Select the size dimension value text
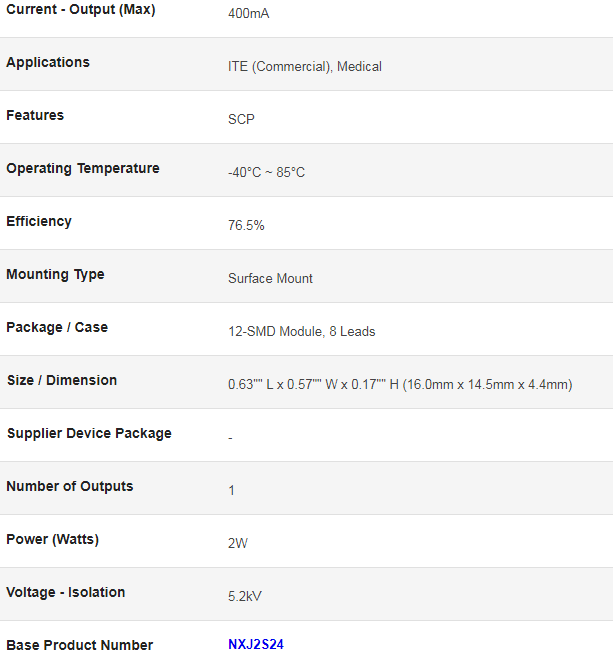Image resolution: width=613 pixels, height=661 pixels. [400, 384]
